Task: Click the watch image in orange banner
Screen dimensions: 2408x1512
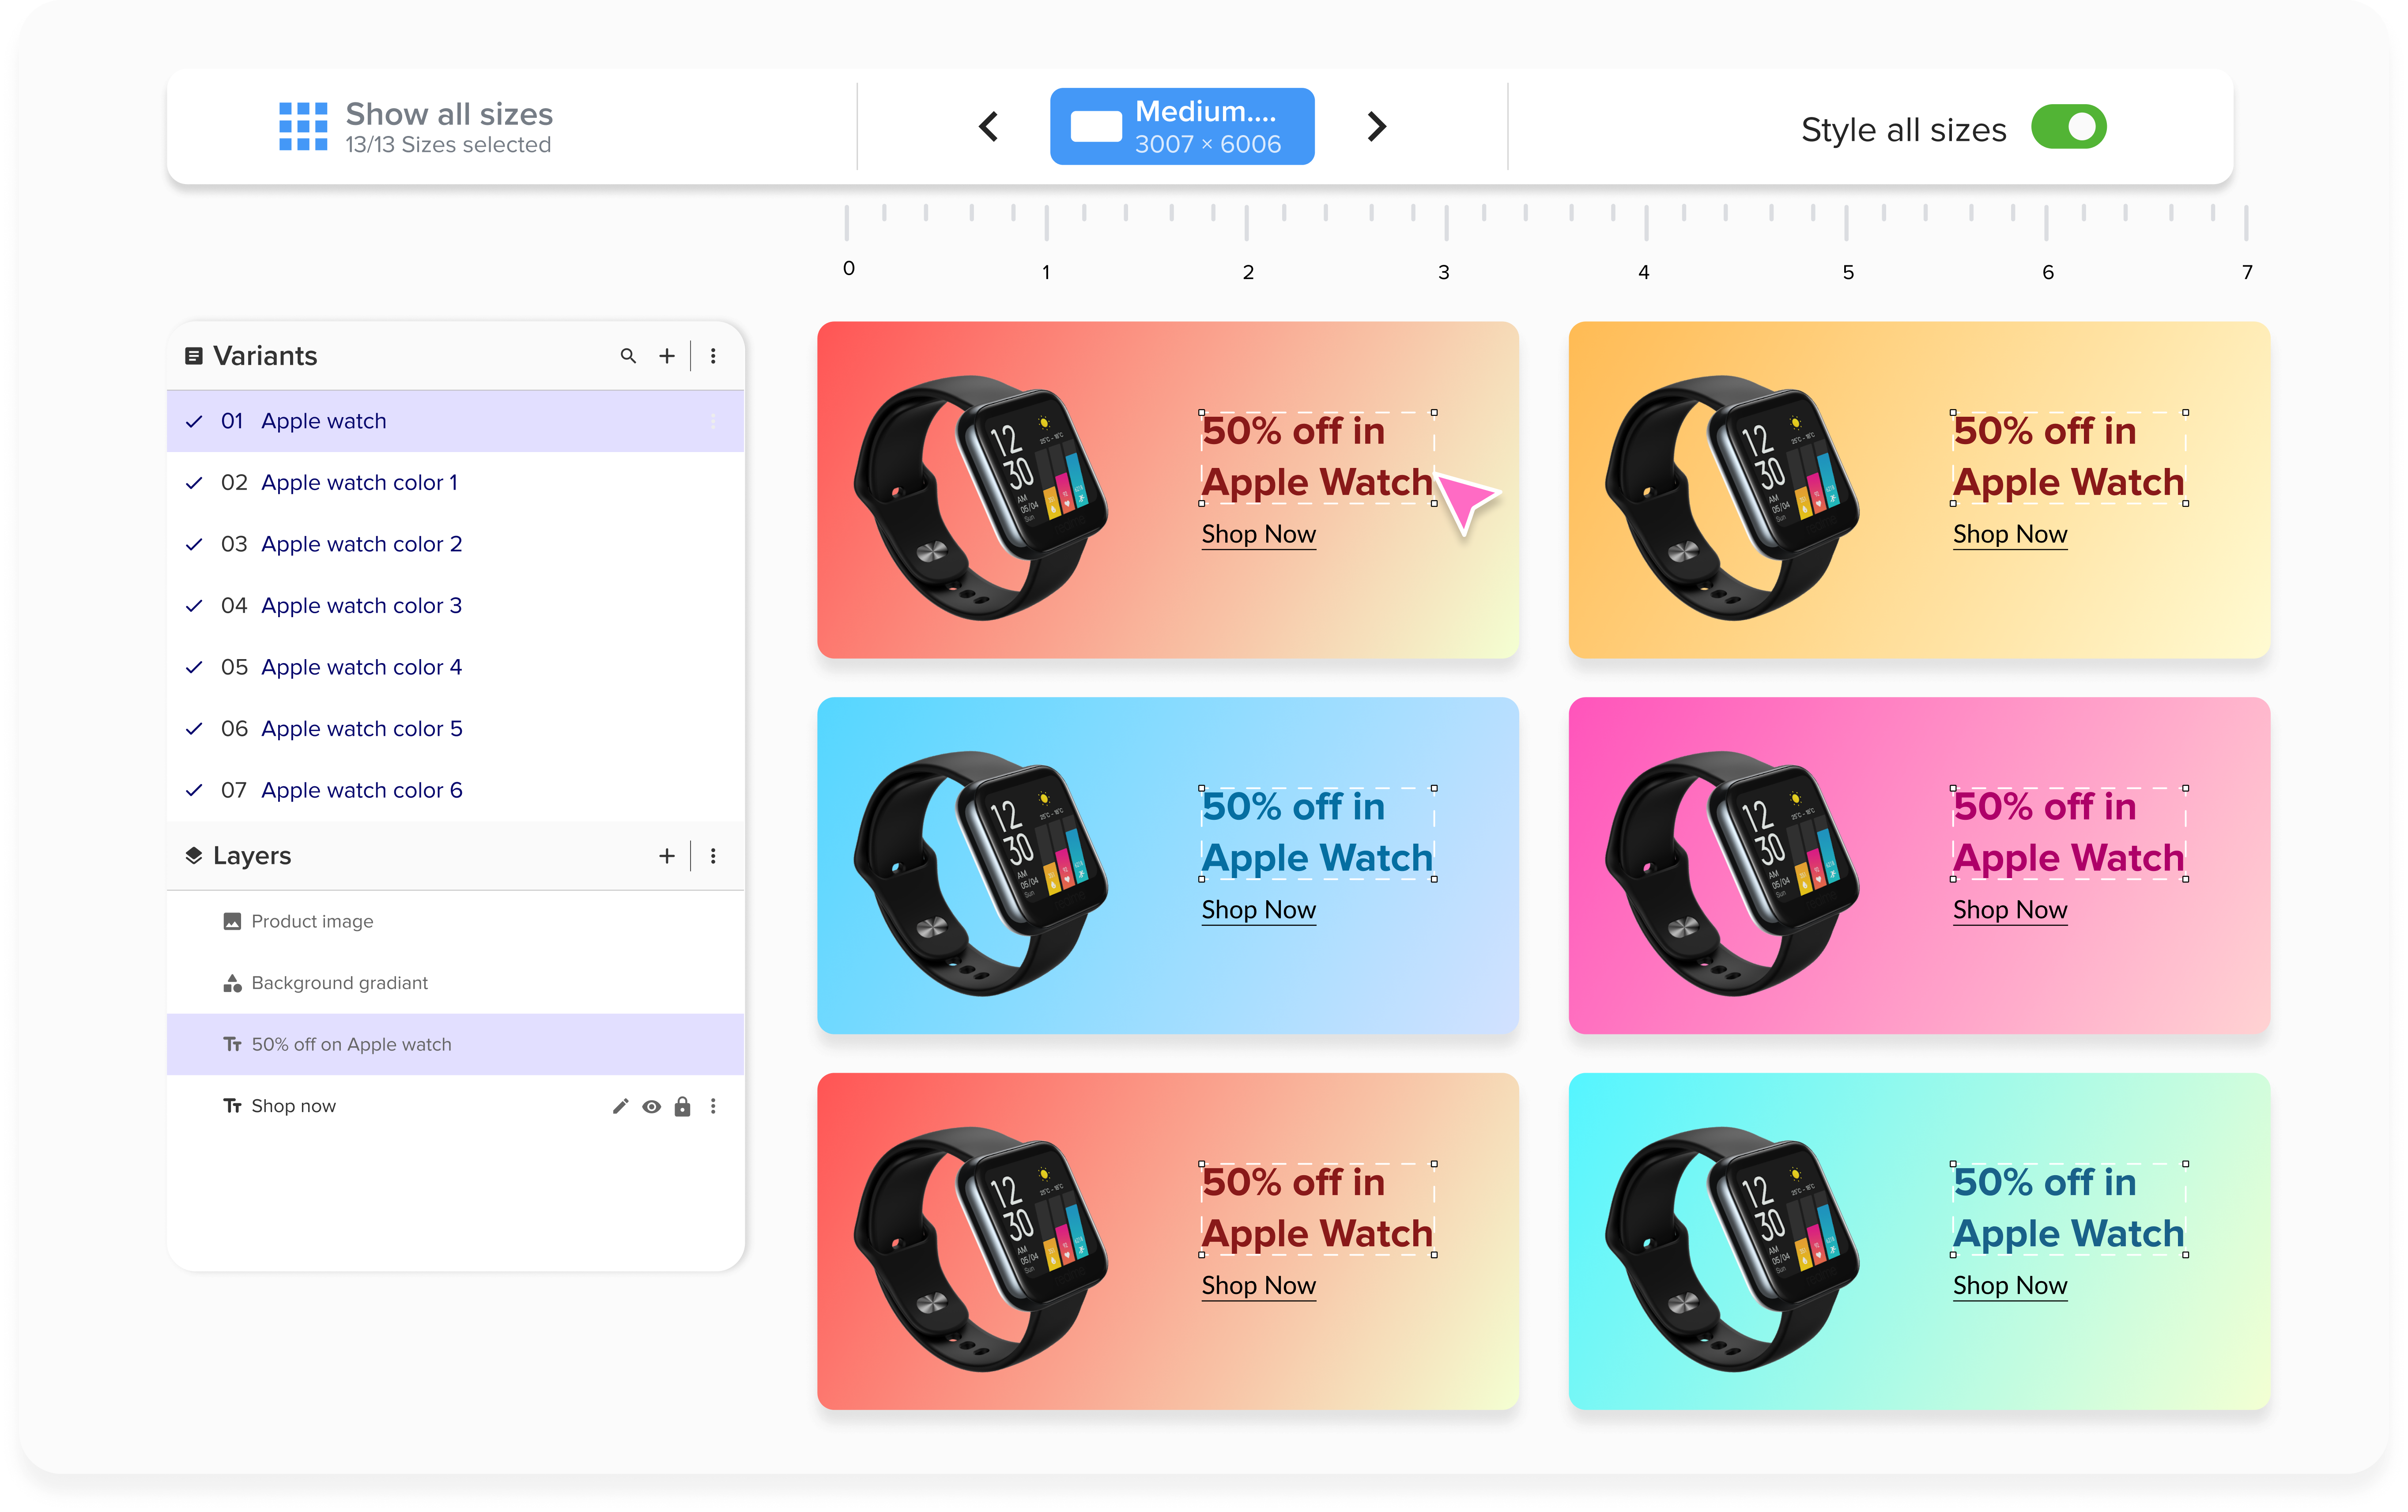Action: click(1732, 497)
